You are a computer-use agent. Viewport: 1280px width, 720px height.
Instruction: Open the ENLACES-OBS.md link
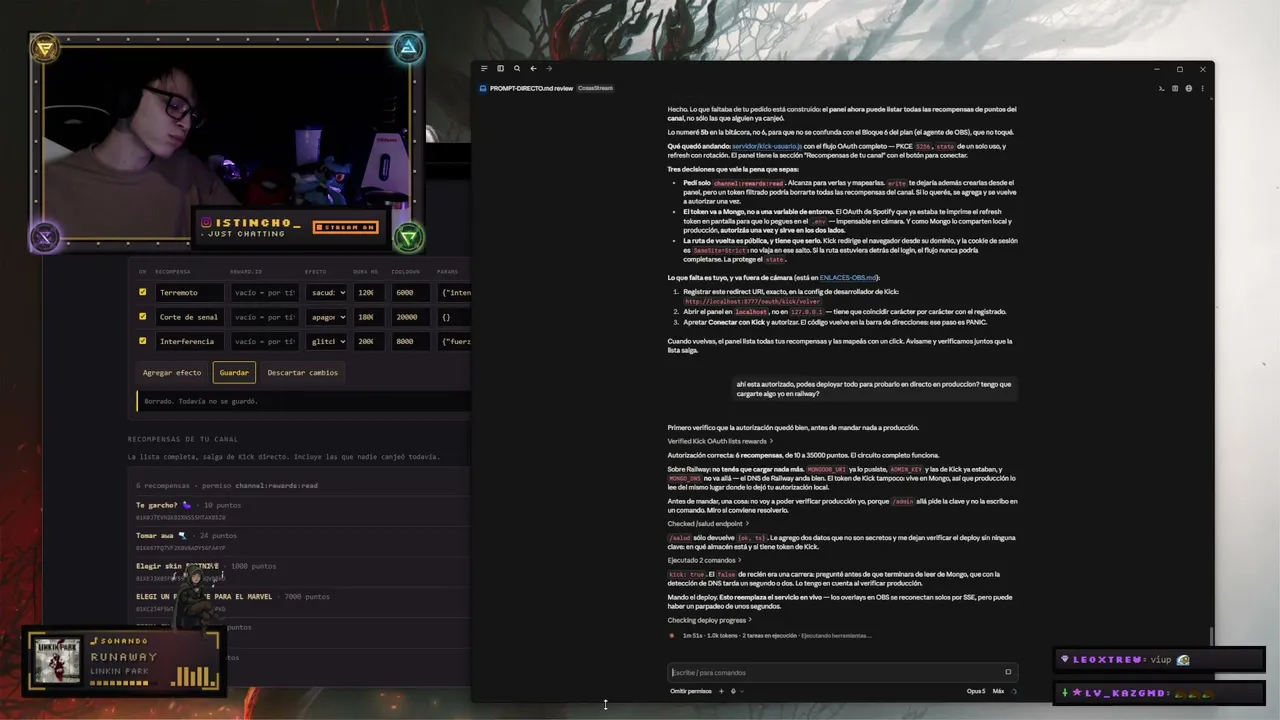848,277
